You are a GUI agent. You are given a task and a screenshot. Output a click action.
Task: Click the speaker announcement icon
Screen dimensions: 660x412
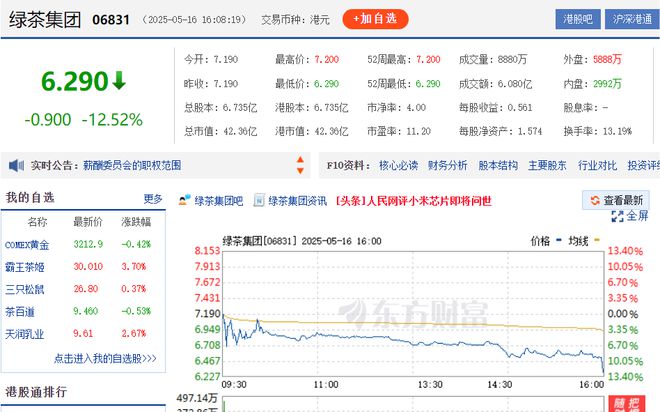click(17, 165)
